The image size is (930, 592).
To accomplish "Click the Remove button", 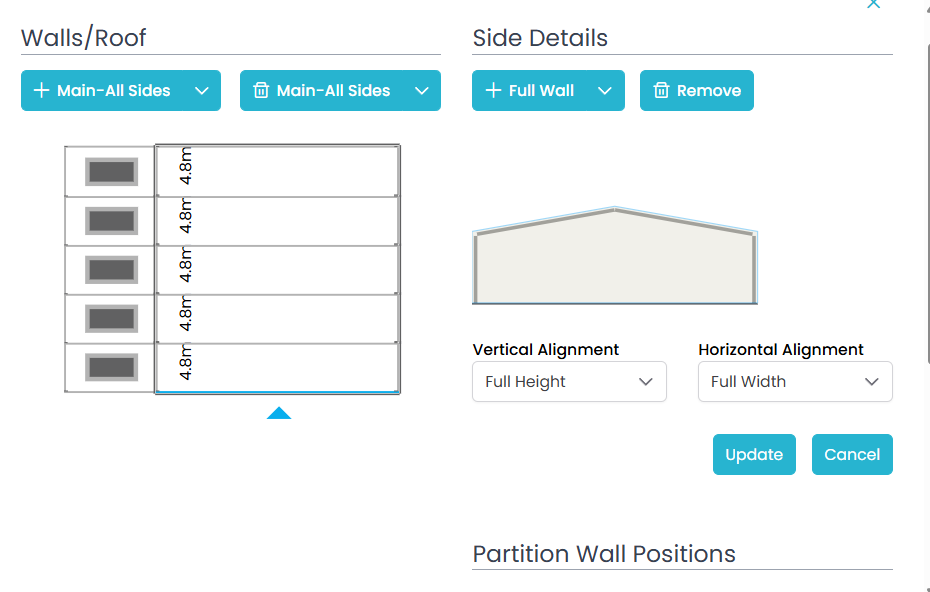I will point(697,91).
